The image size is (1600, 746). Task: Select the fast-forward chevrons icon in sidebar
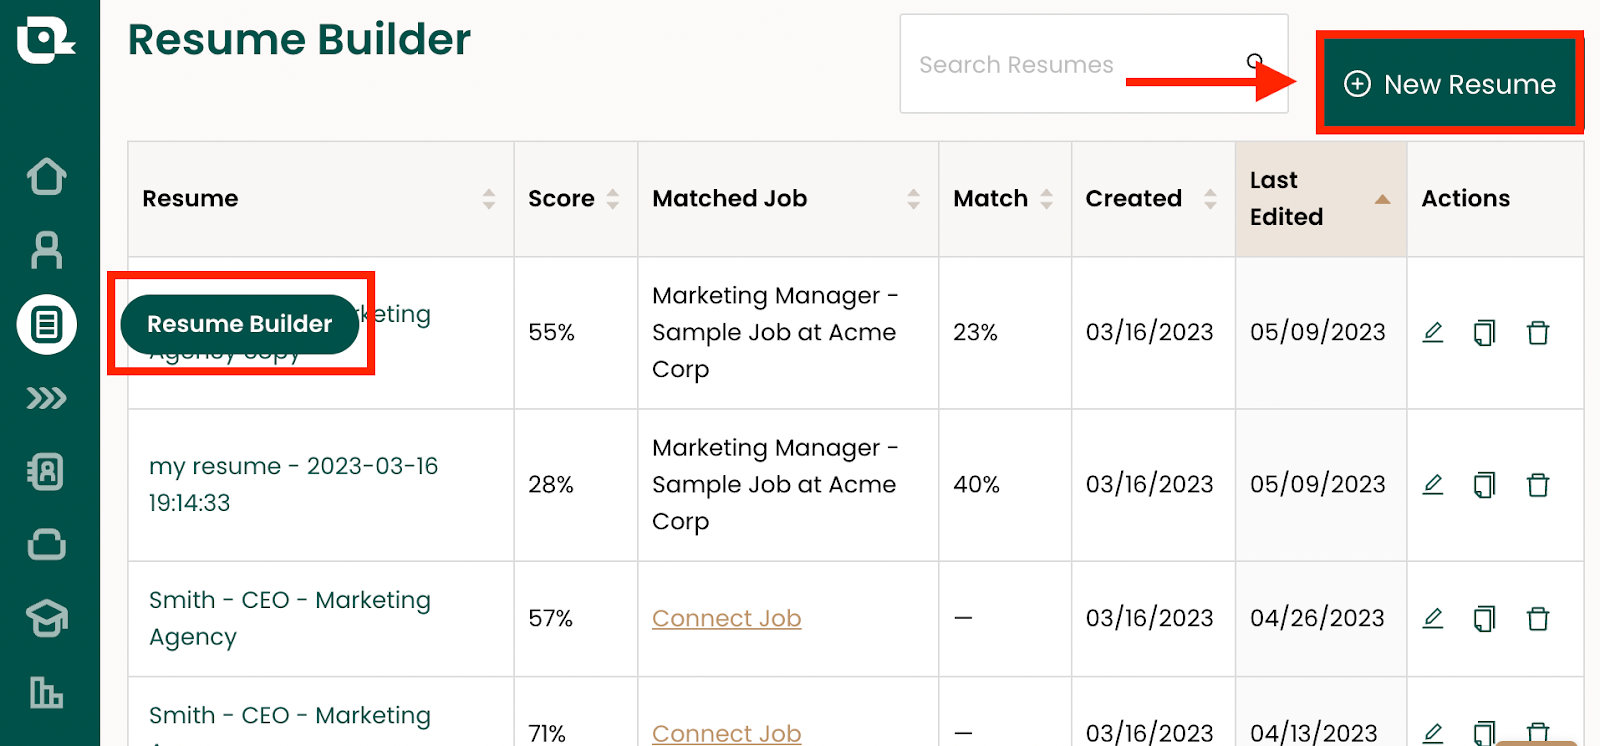pyautogui.click(x=47, y=398)
